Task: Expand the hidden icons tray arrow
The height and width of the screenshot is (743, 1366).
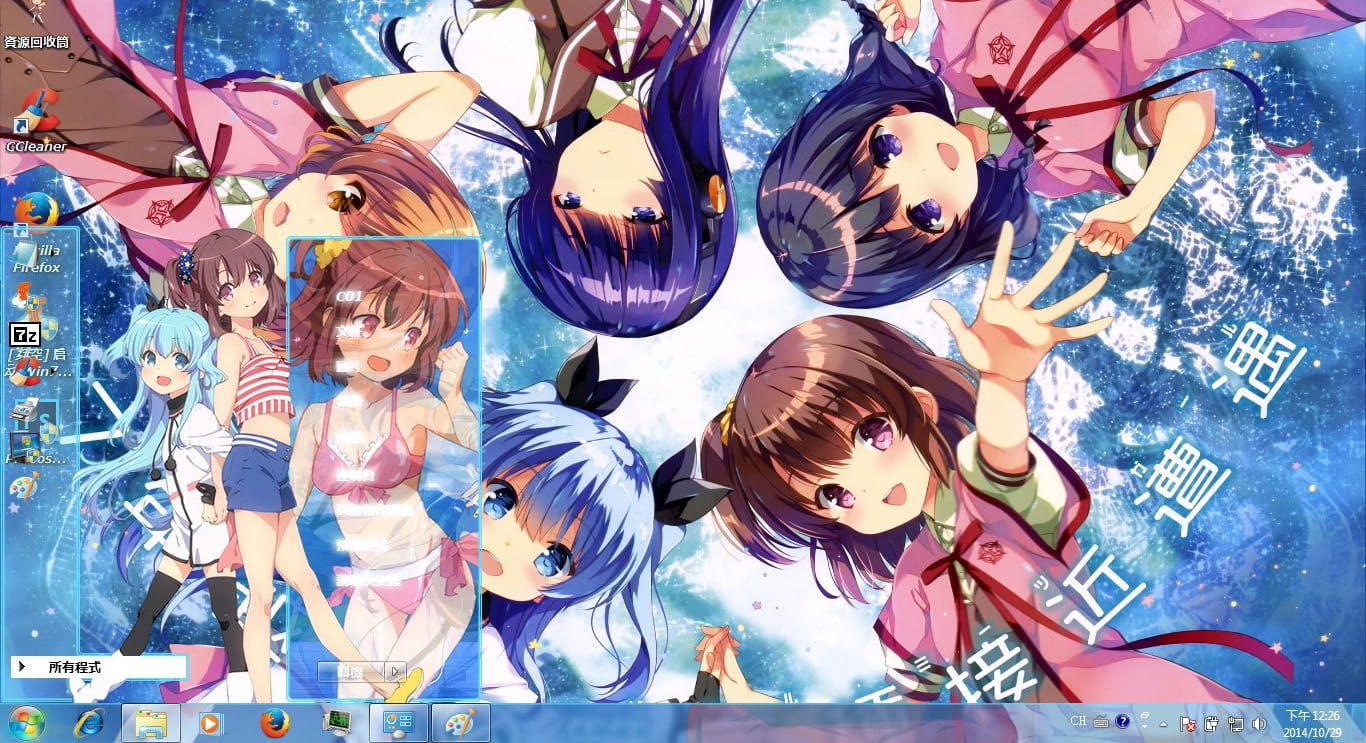Action: click(1164, 722)
